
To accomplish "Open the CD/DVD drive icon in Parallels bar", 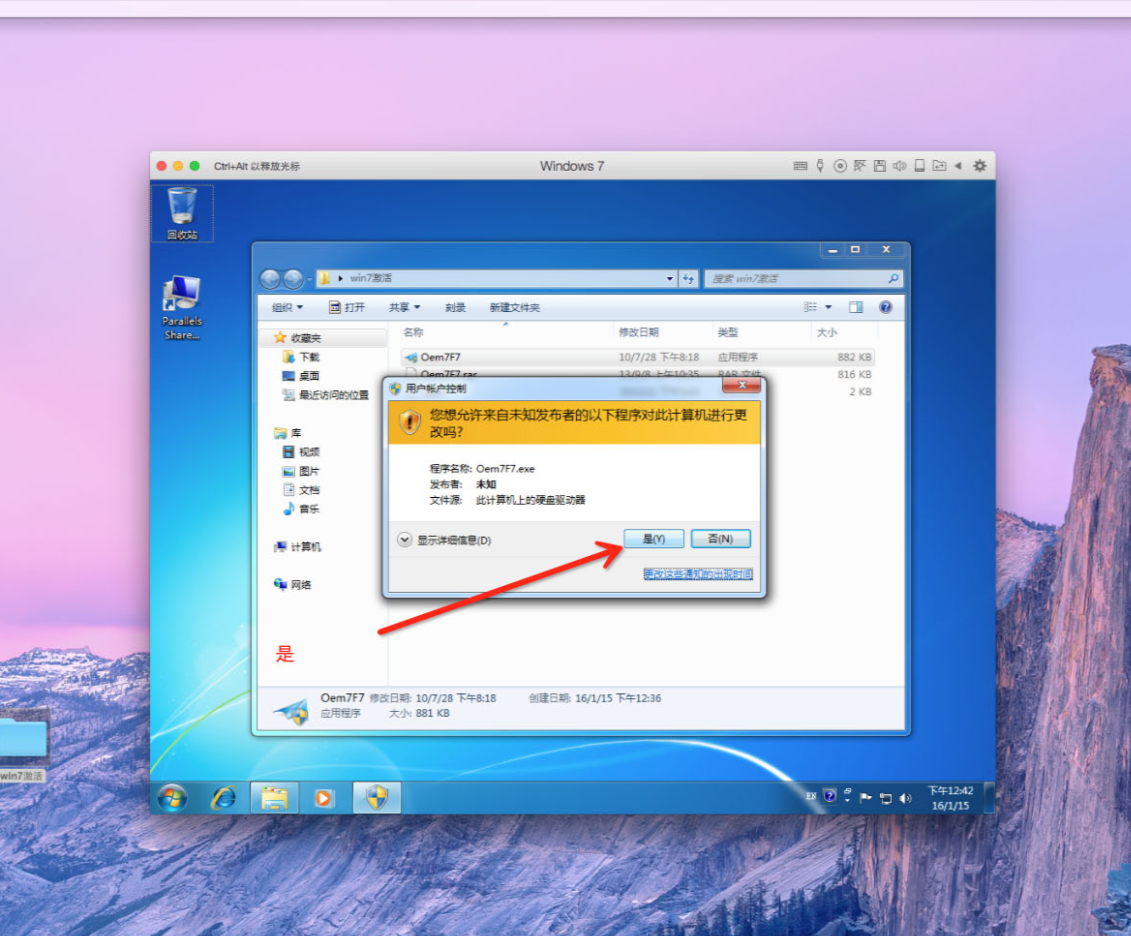I will [840, 166].
